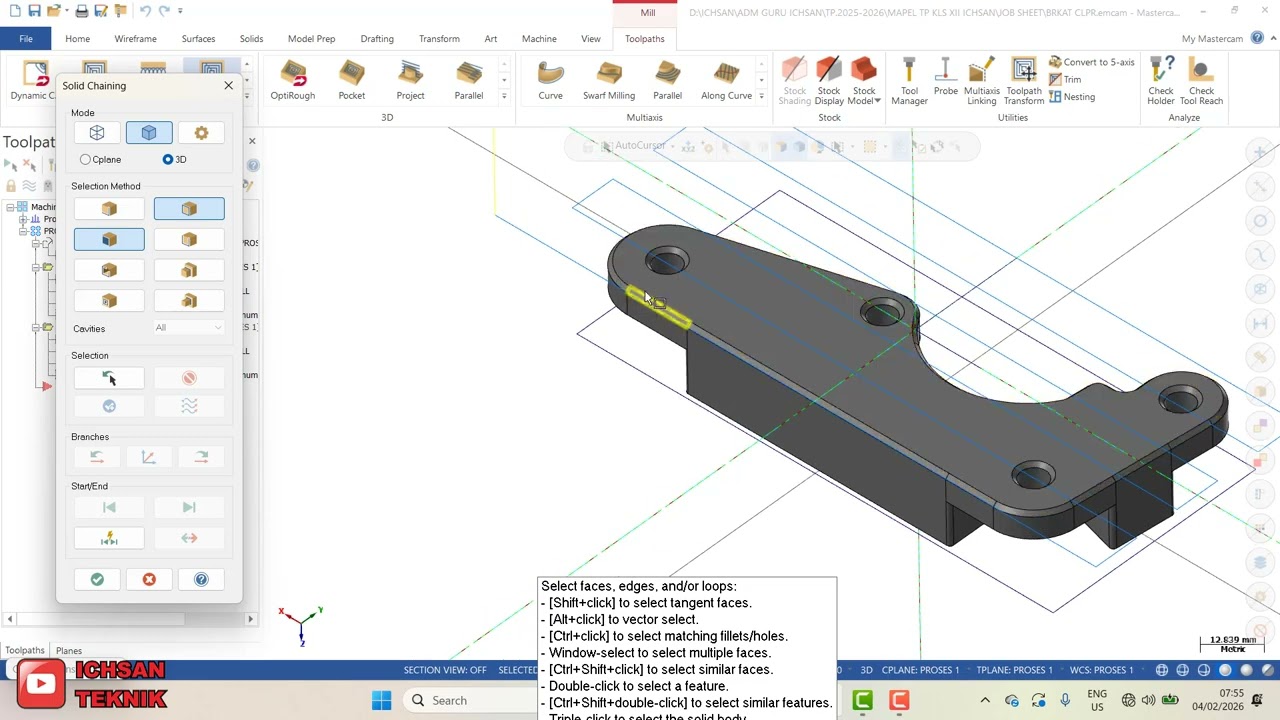The image size is (1280, 720).
Task: Confirm chaining with the green OK button
Action: (x=97, y=579)
